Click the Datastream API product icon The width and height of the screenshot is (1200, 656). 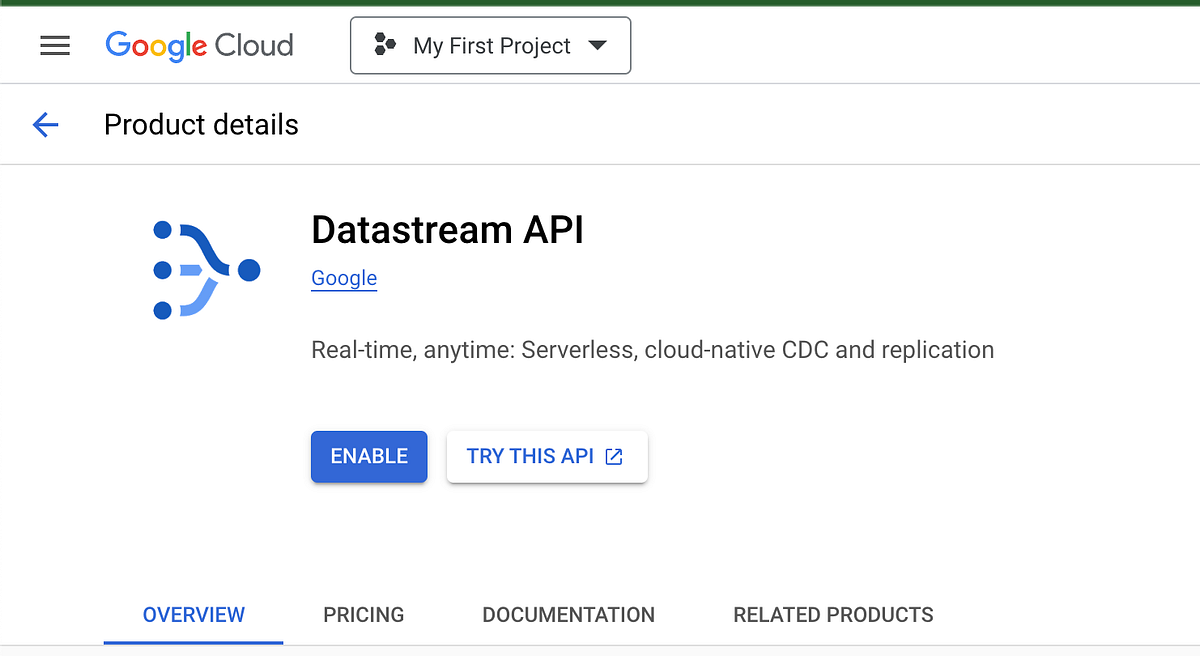pos(205,268)
